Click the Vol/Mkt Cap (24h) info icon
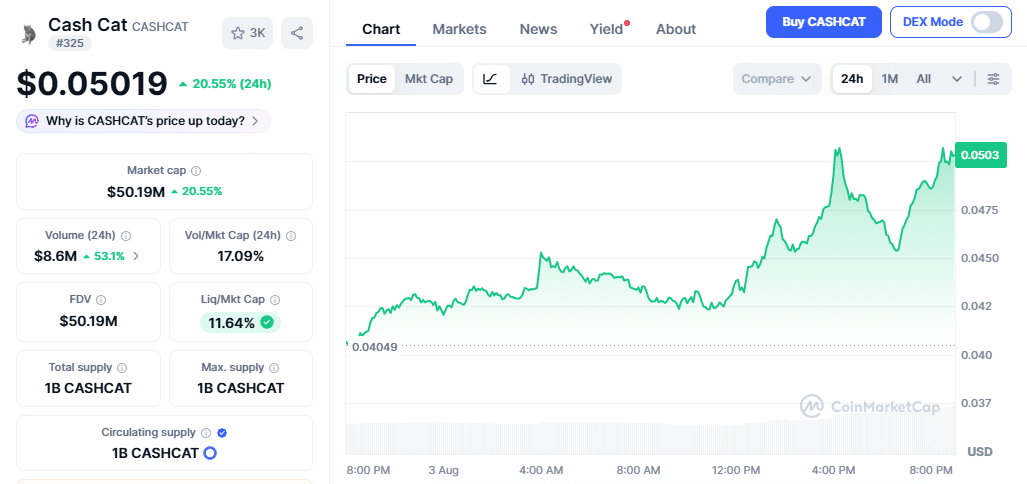The width and height of the screenshot is (1027, 484). click(291, 235)
